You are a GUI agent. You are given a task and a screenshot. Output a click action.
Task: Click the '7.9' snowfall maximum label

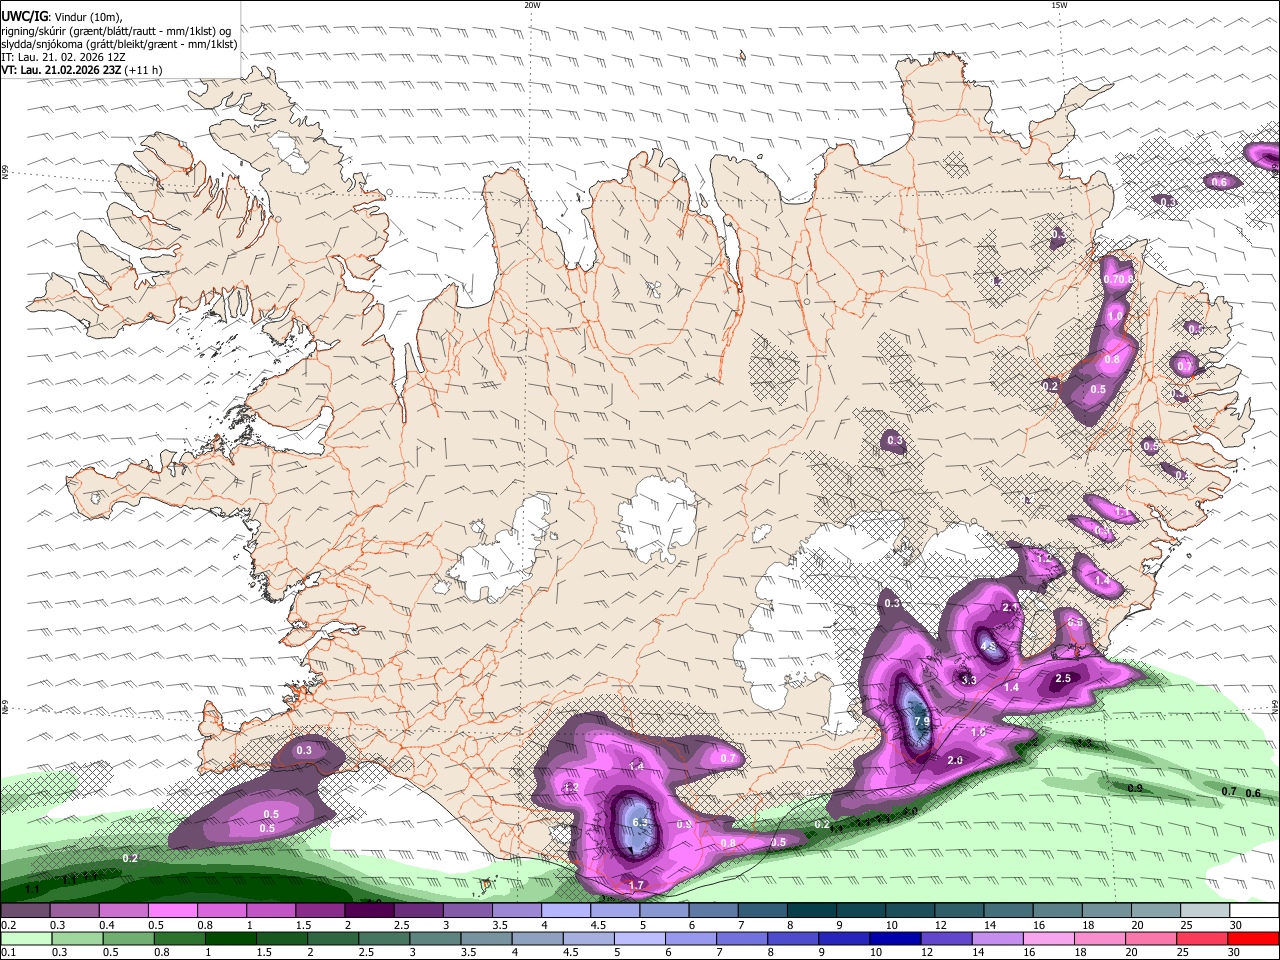tap(922, 720)
